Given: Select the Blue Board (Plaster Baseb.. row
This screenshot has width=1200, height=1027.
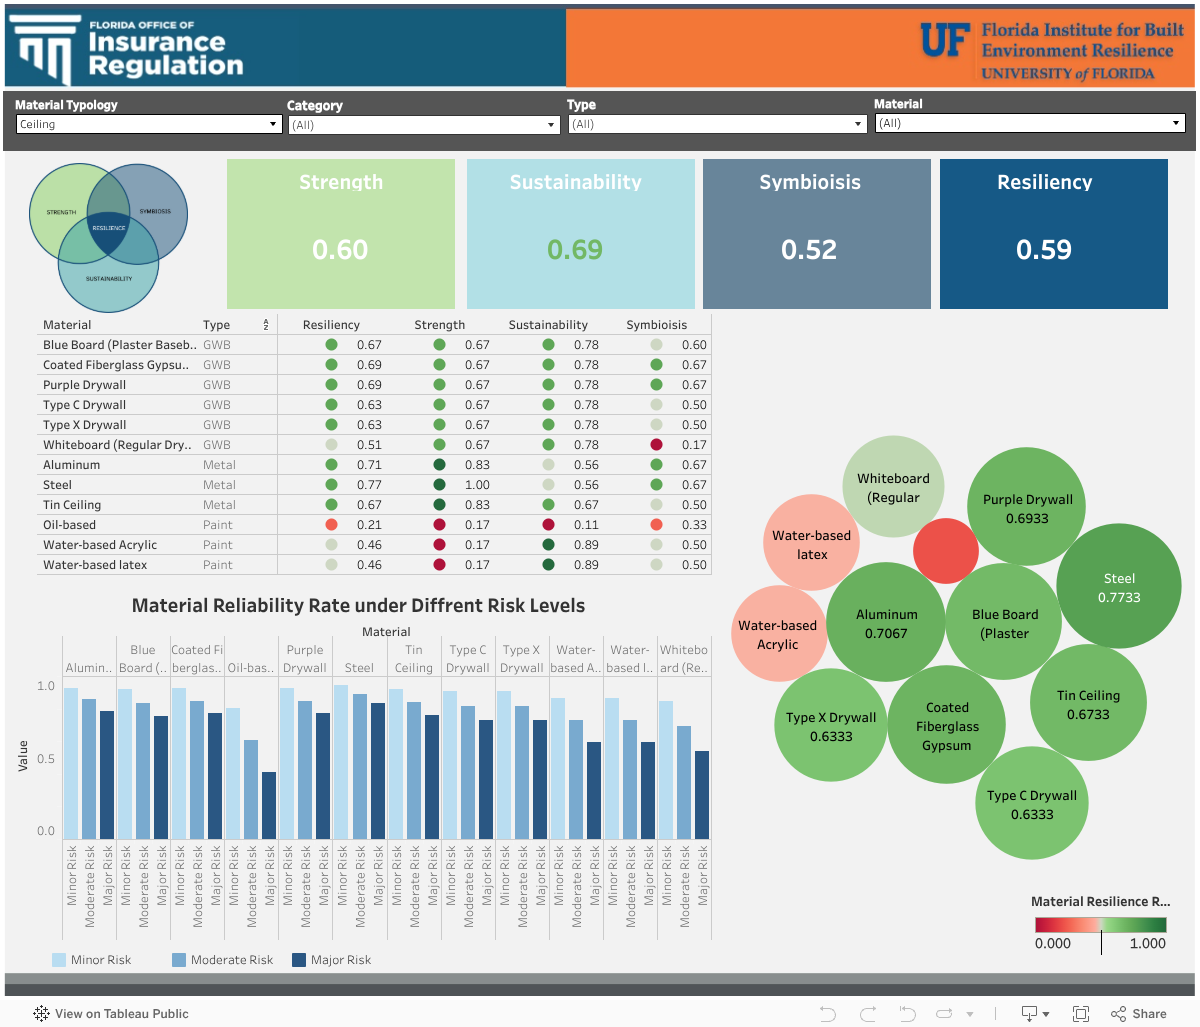Looking at the screenshot, I should (x=373, y=345).
